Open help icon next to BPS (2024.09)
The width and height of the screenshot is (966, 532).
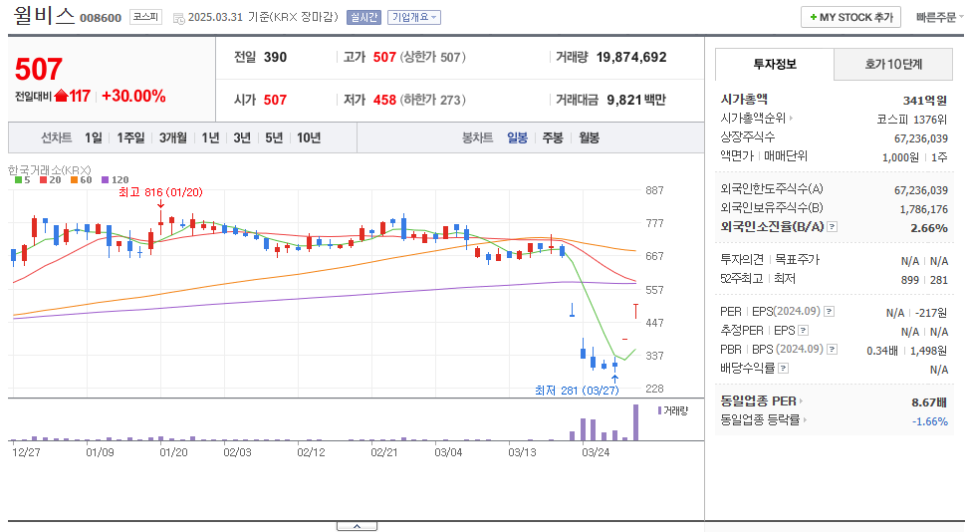click(832, 349)
